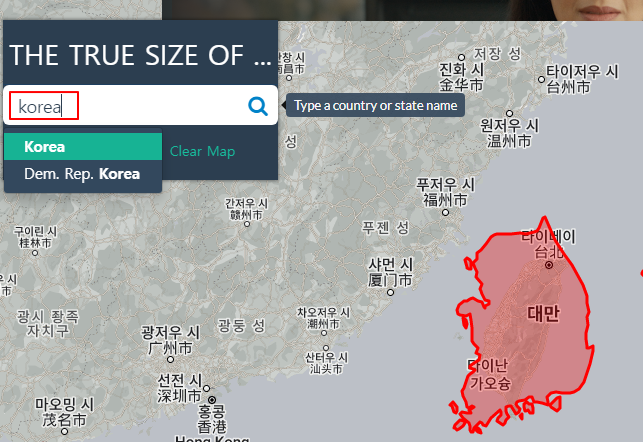Click the 광둥 성 province label

241,326
